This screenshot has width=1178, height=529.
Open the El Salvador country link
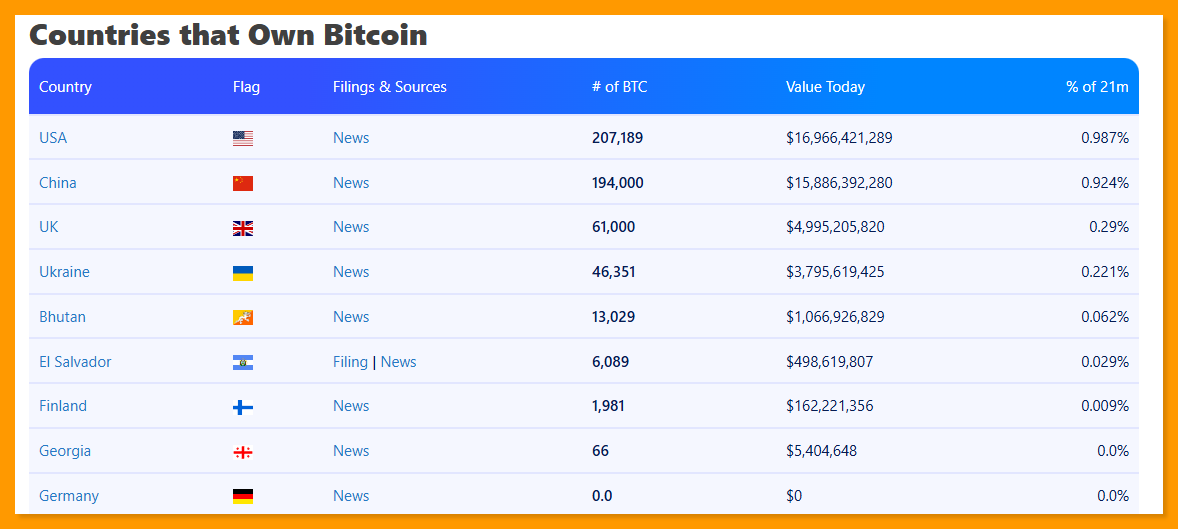[75, 362]
